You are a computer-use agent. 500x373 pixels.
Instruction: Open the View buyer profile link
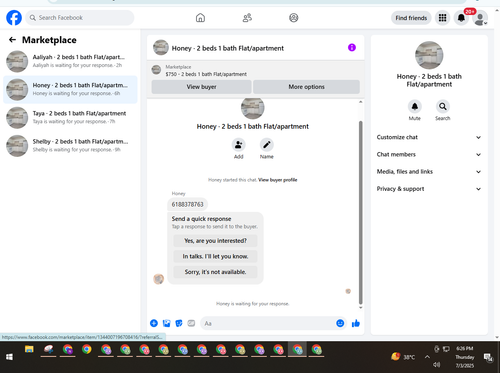click(x=278, y=180)
